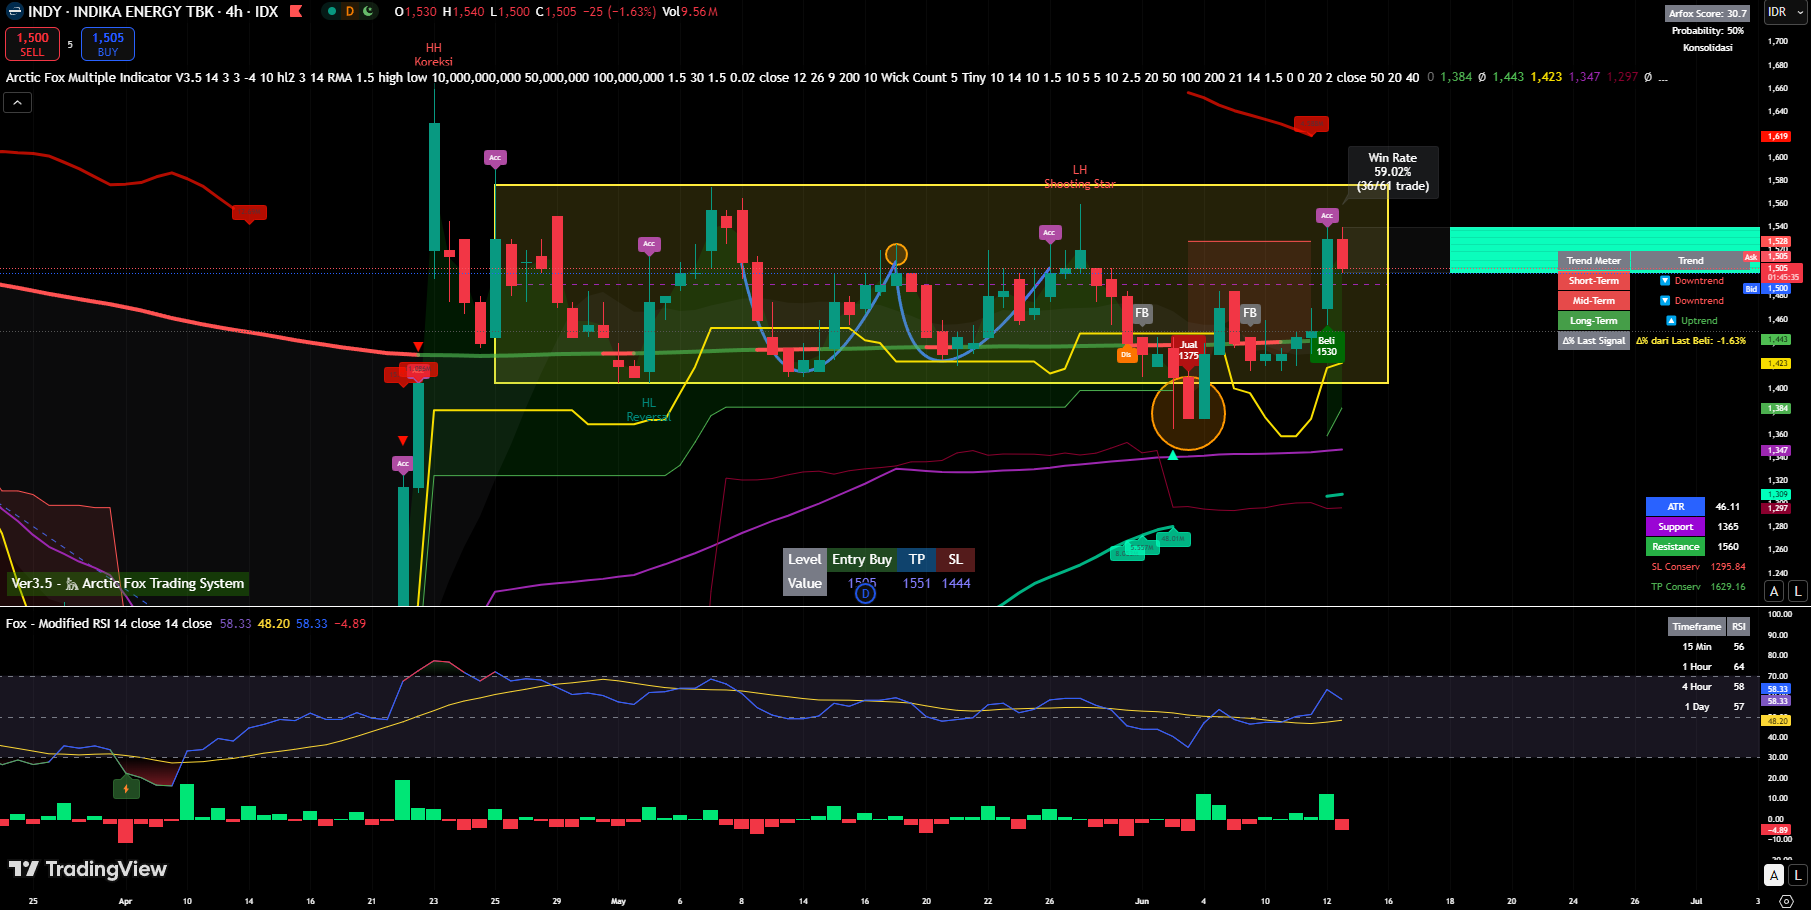
Task: Click the red Mid-Term cell
Action: 1593,301
